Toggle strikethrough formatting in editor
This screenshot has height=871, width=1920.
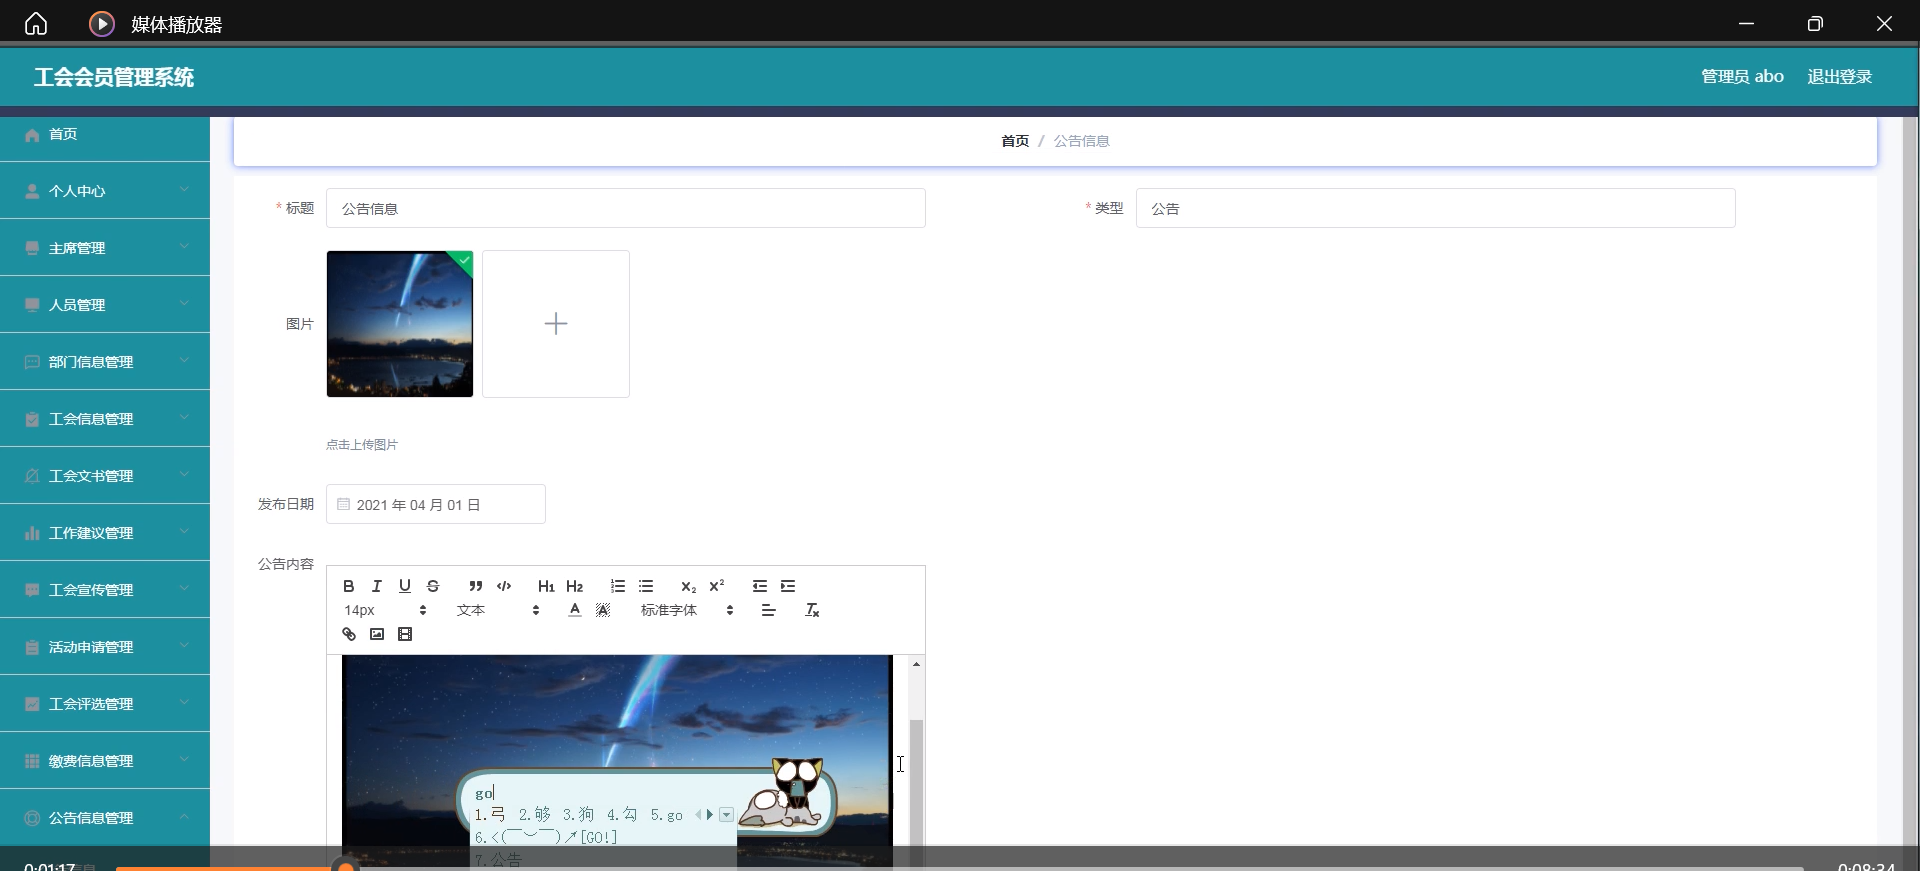[433, 586]
